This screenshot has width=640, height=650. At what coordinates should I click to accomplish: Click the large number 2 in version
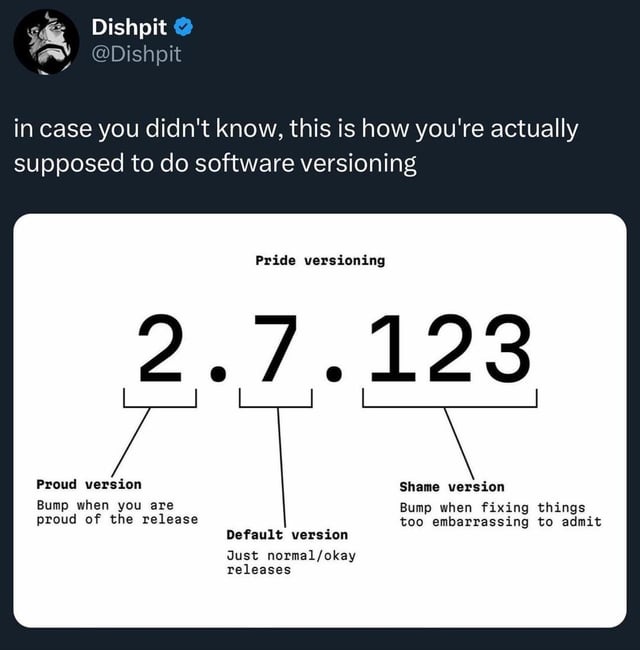coord(160,348)
